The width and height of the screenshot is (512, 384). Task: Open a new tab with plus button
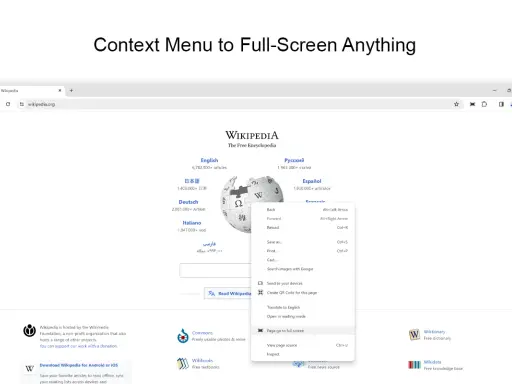point(71,90)
